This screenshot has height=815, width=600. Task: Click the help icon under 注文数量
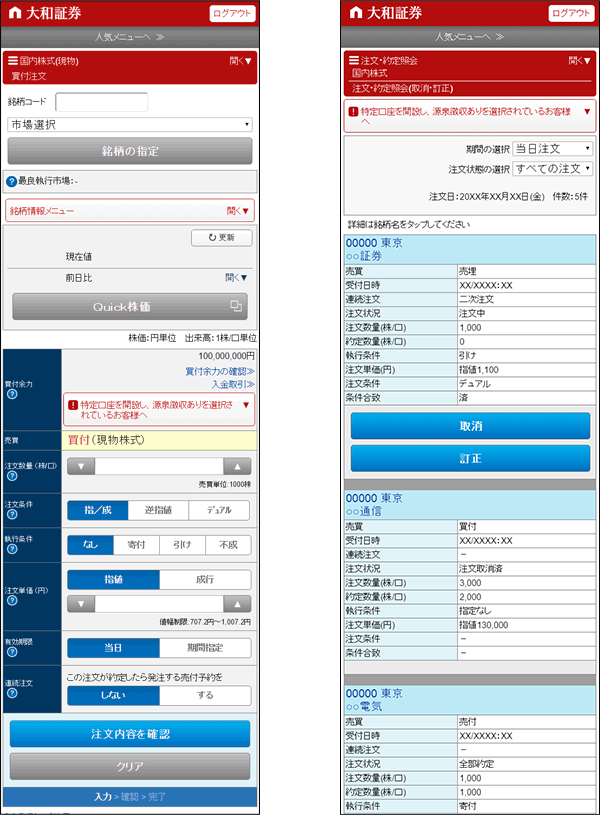[12, 477]
